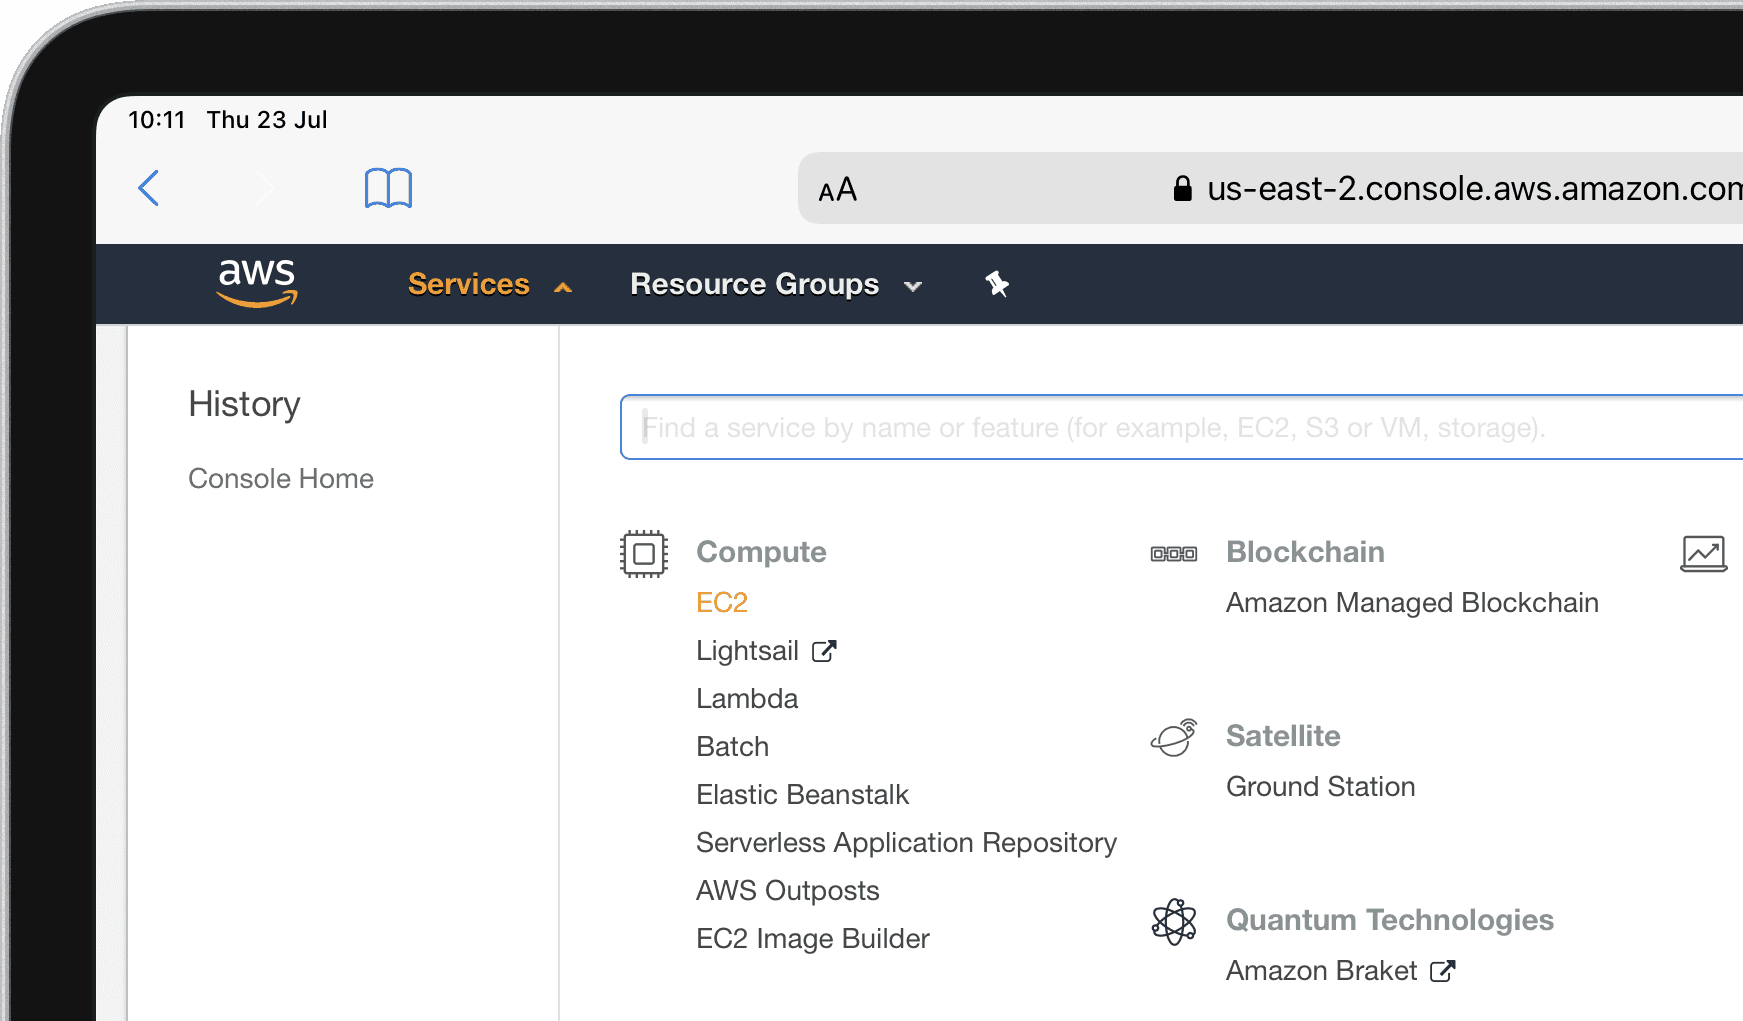The image size is (1743, 1021).
Task: Open Console Home from History
Action: 281,479
